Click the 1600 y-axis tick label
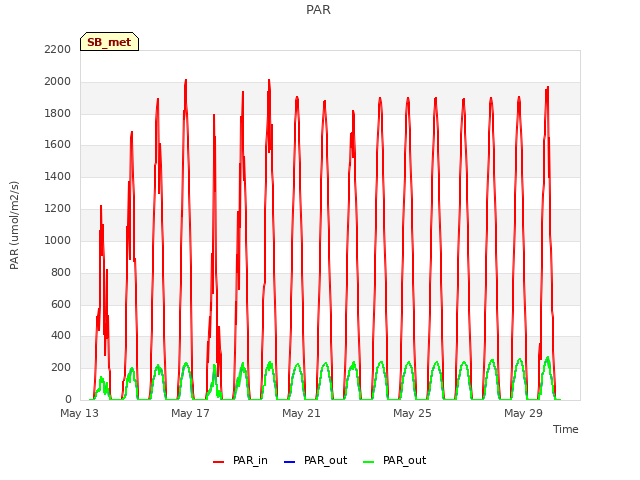The width and height of the screenshot is (640, 480). click(58, 145)
